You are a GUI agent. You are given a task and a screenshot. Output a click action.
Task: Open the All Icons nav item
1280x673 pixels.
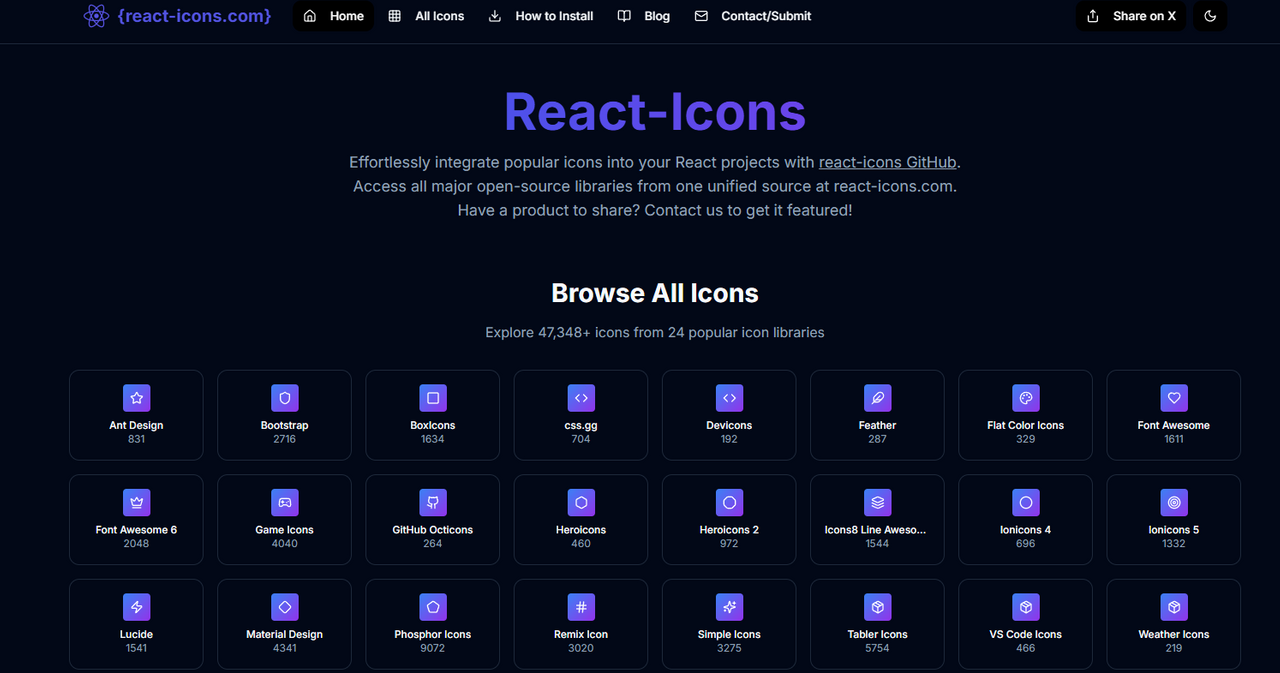(x=427, y=16)
